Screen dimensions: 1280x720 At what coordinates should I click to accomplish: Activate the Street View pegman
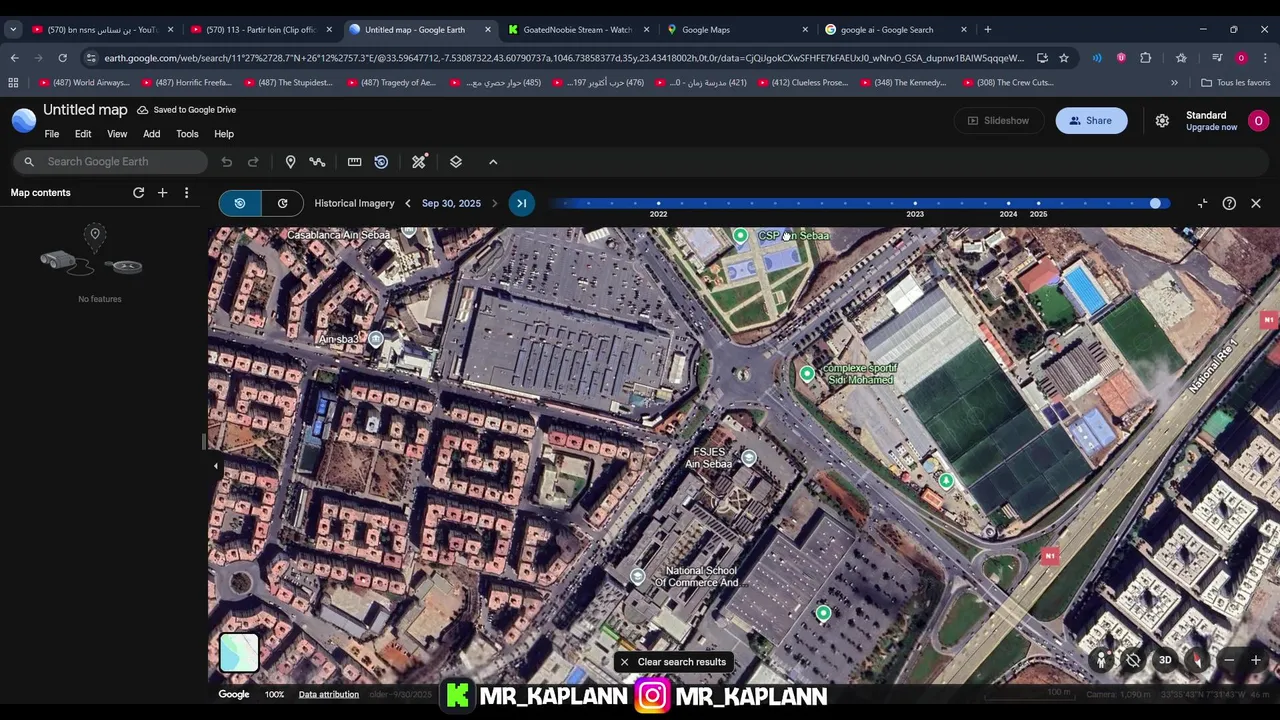click(1101, 660)
